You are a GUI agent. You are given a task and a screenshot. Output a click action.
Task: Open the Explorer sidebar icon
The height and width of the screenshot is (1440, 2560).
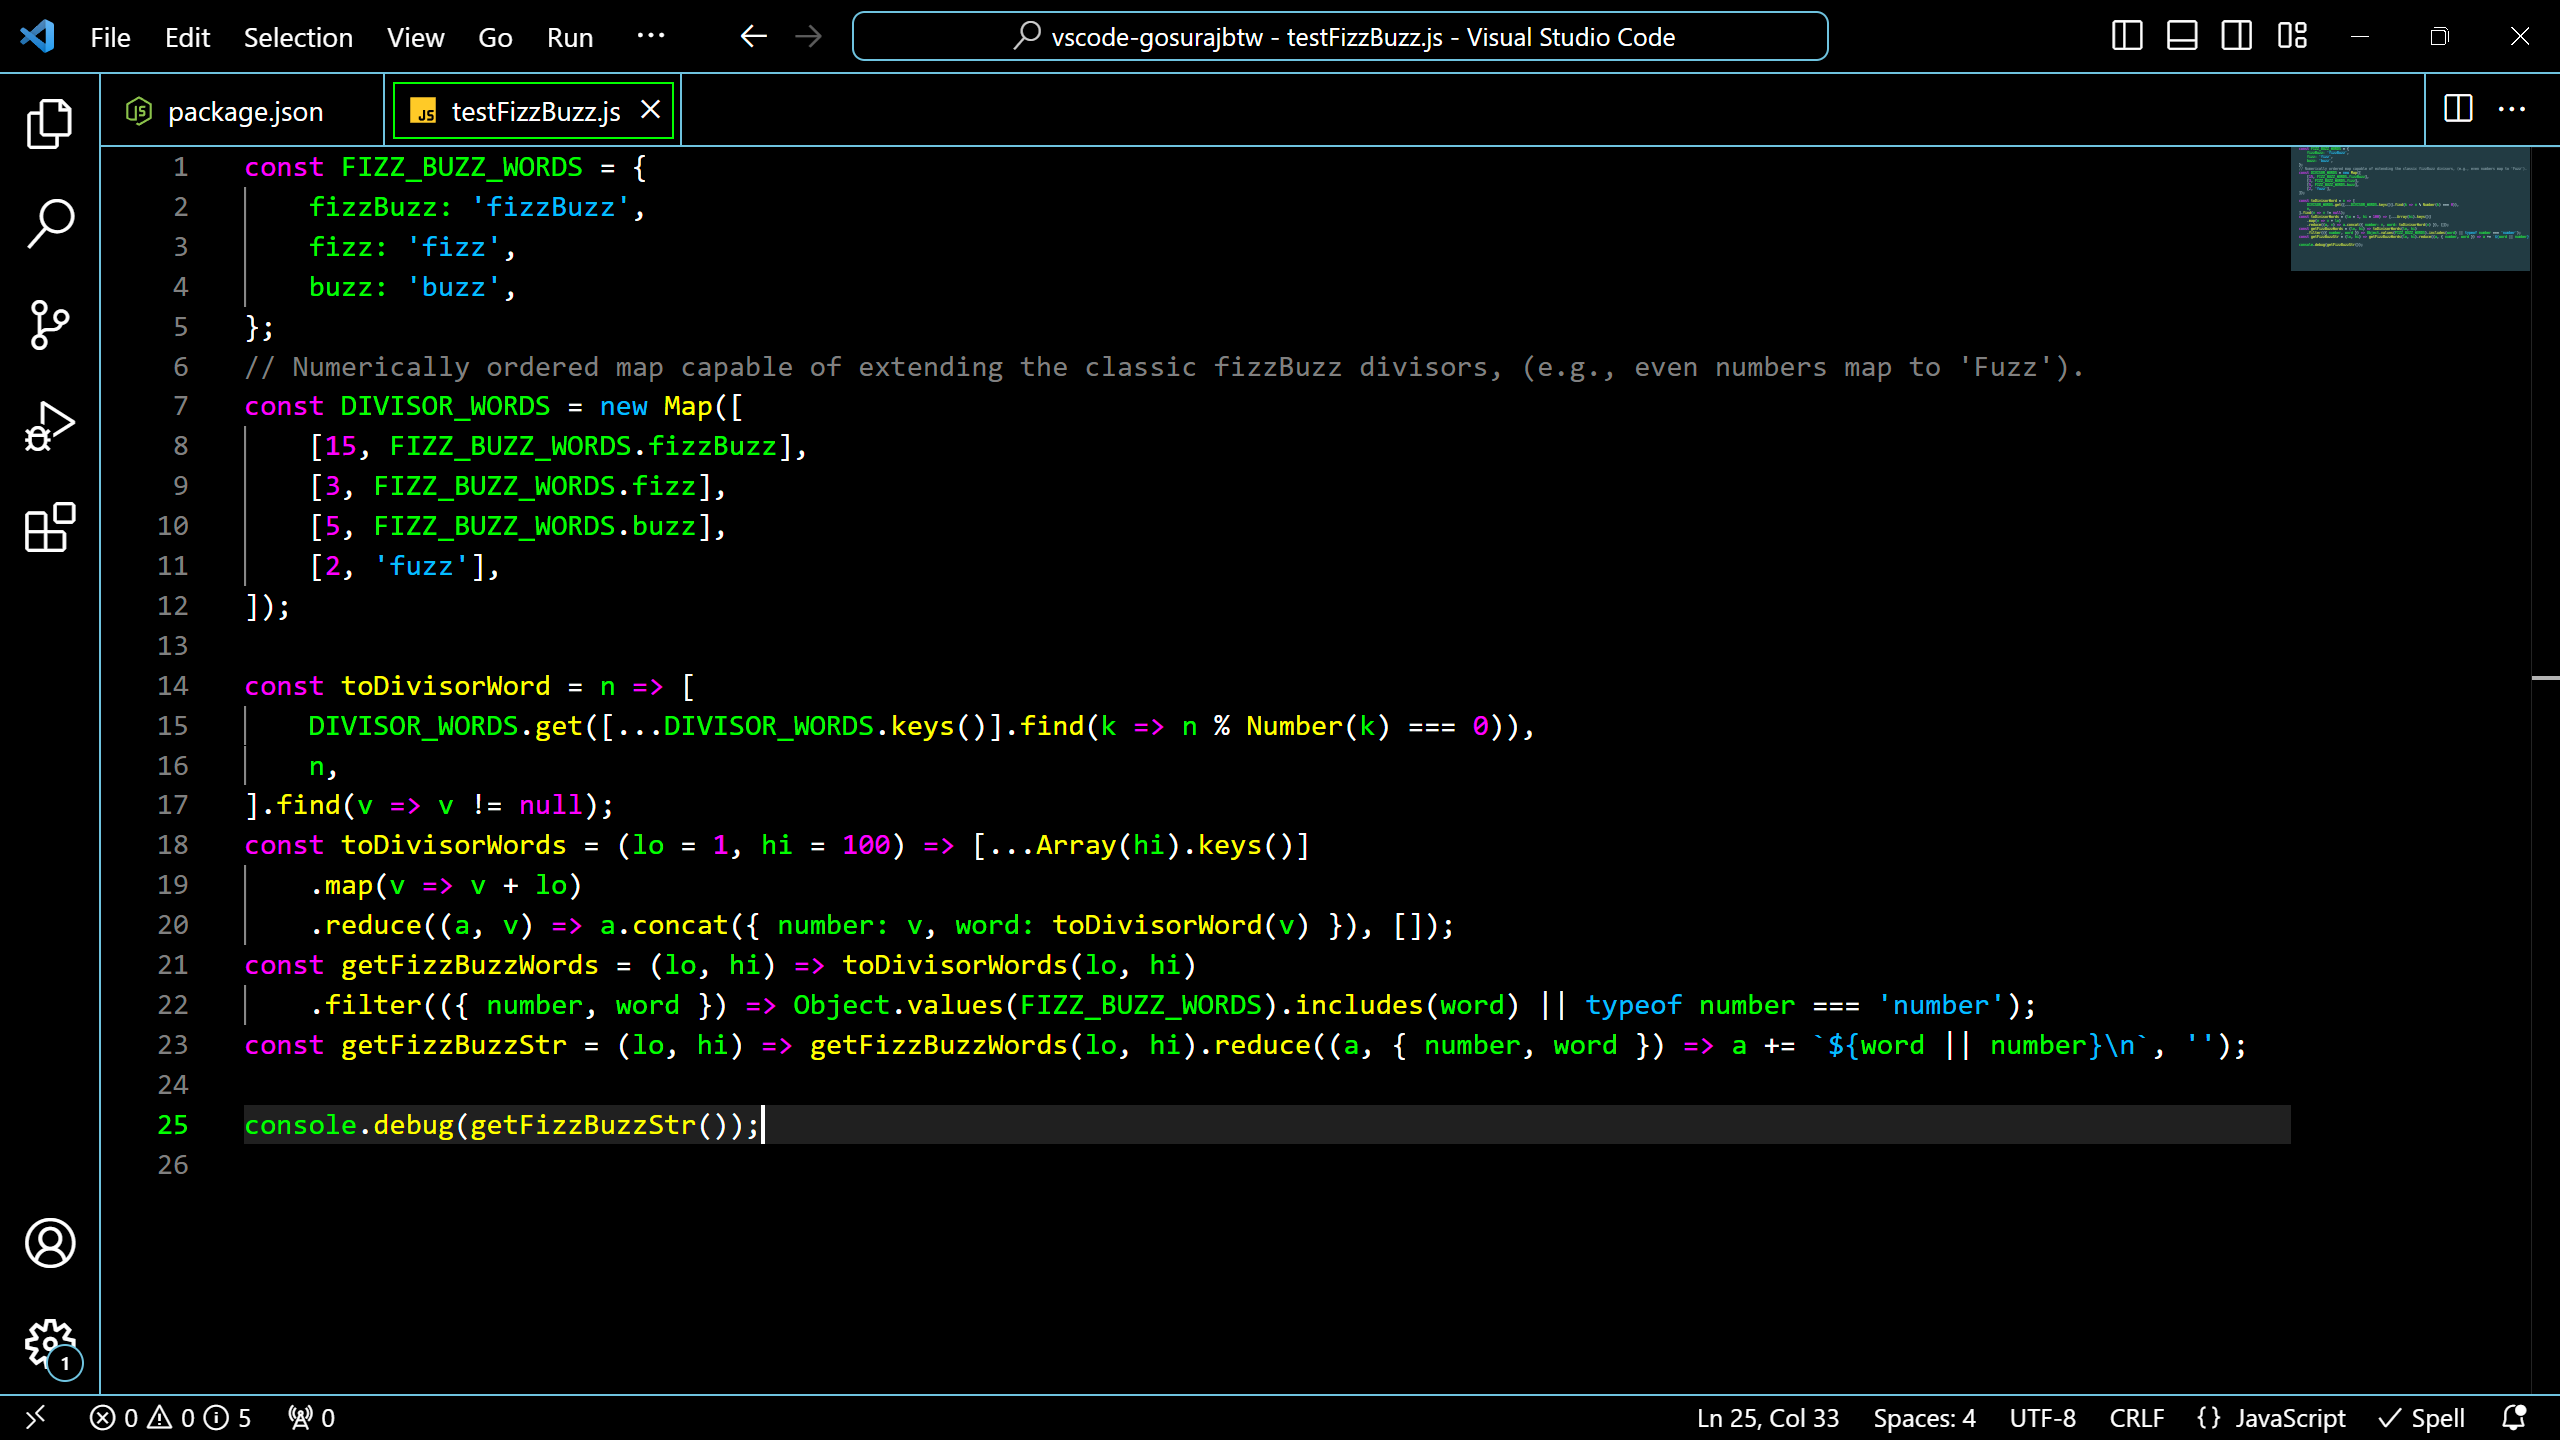click(x=49, y=122)
